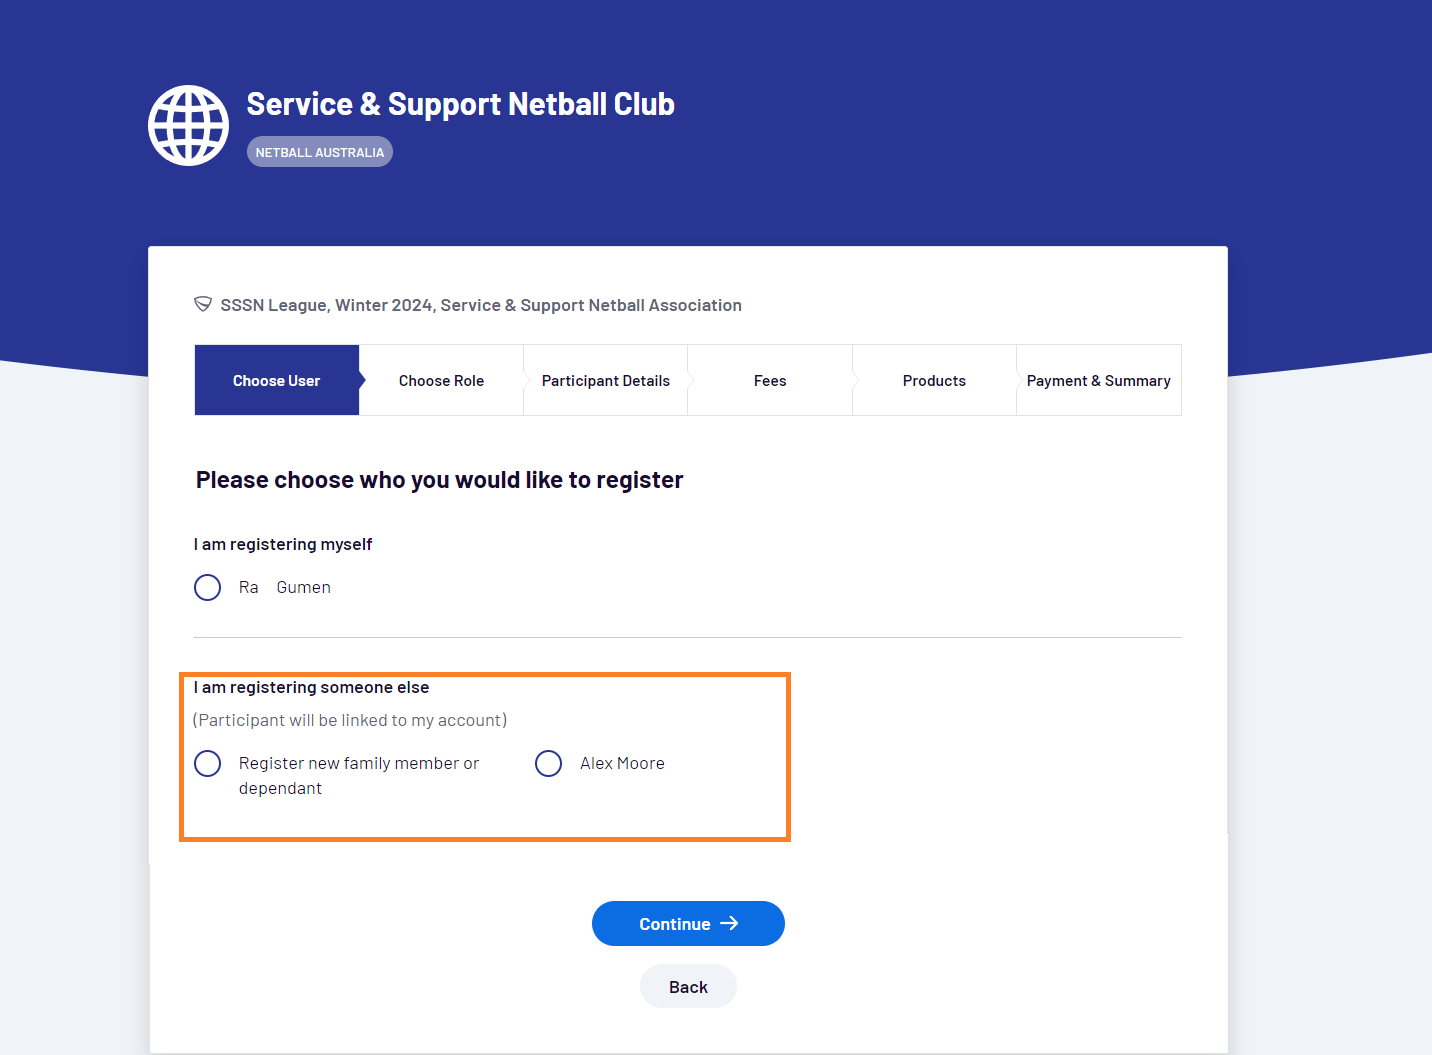The height and width of the screenshot is (1055, 1432).
Task: Click the Gumen surname label
Action: (x=304, y=587)
